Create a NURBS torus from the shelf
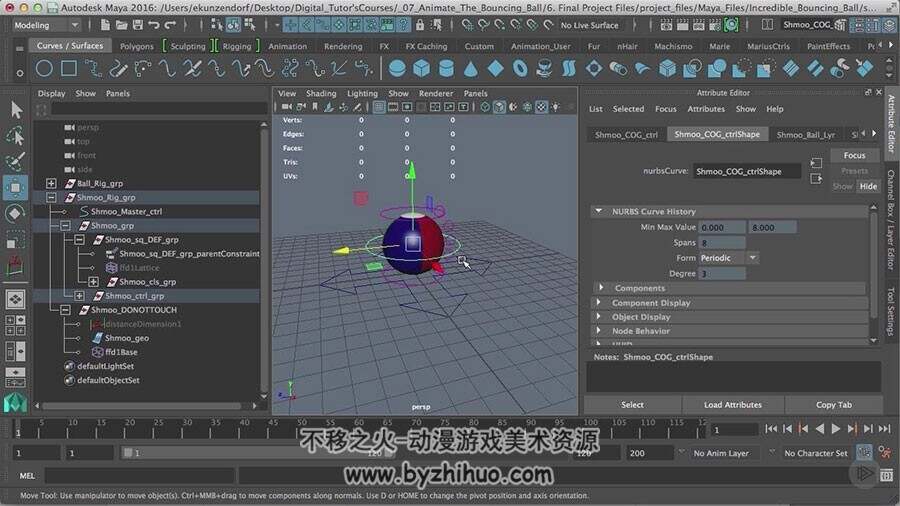This screenshot has width=900, height=506. click(x=520, y=68)
